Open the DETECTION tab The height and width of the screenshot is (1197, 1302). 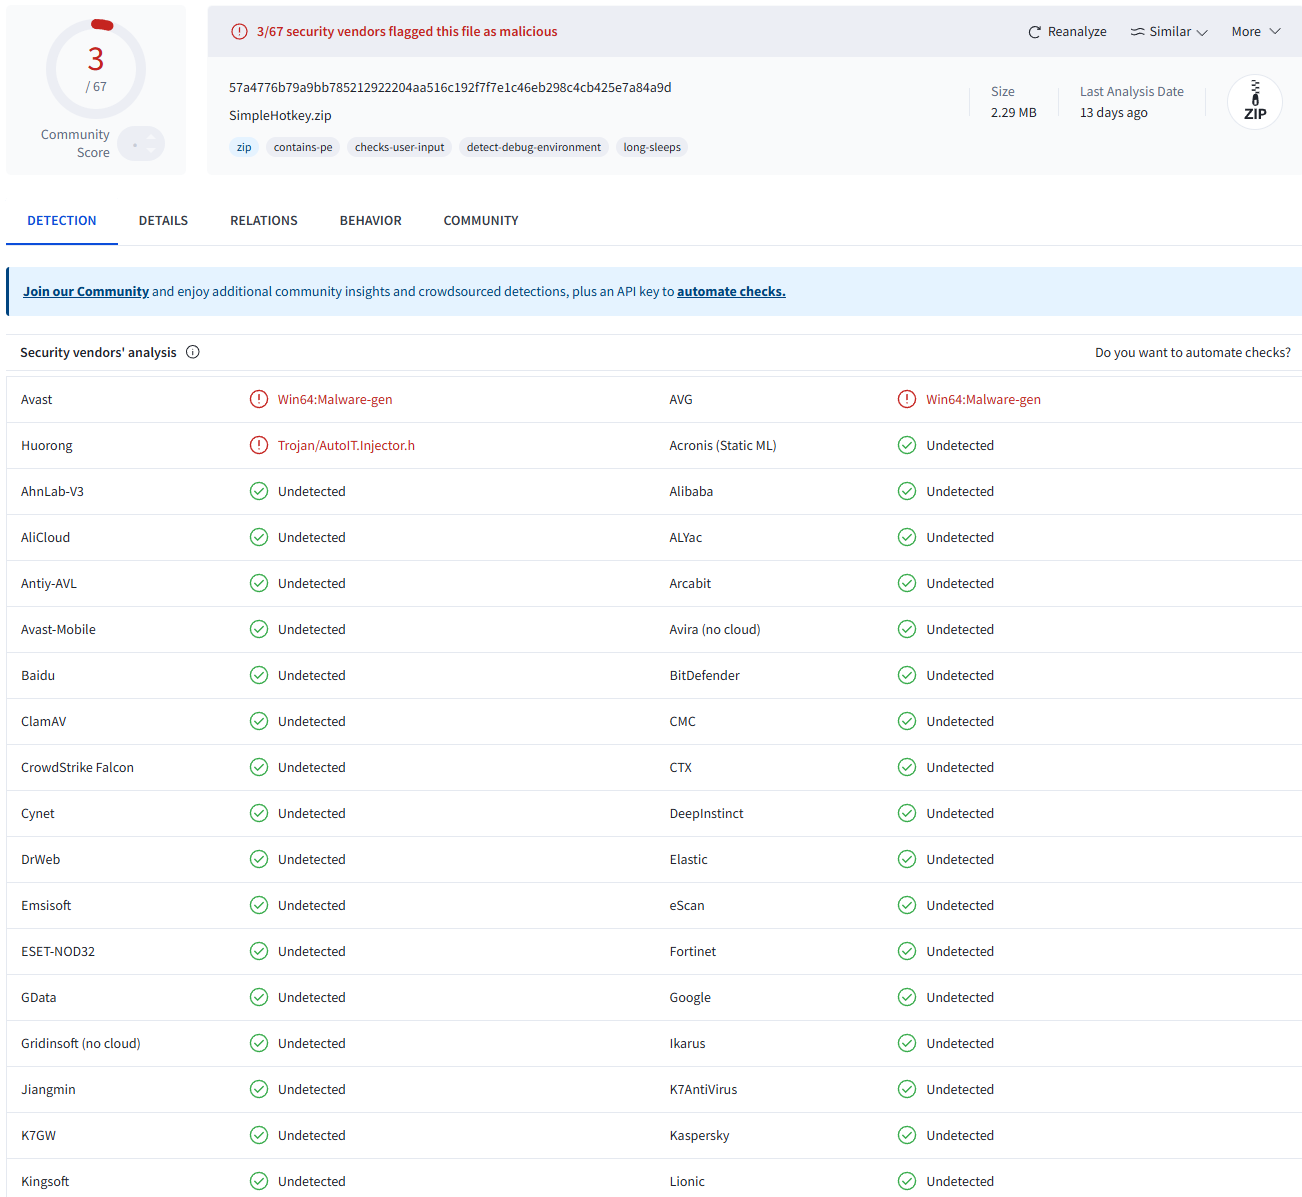point(62,221)
